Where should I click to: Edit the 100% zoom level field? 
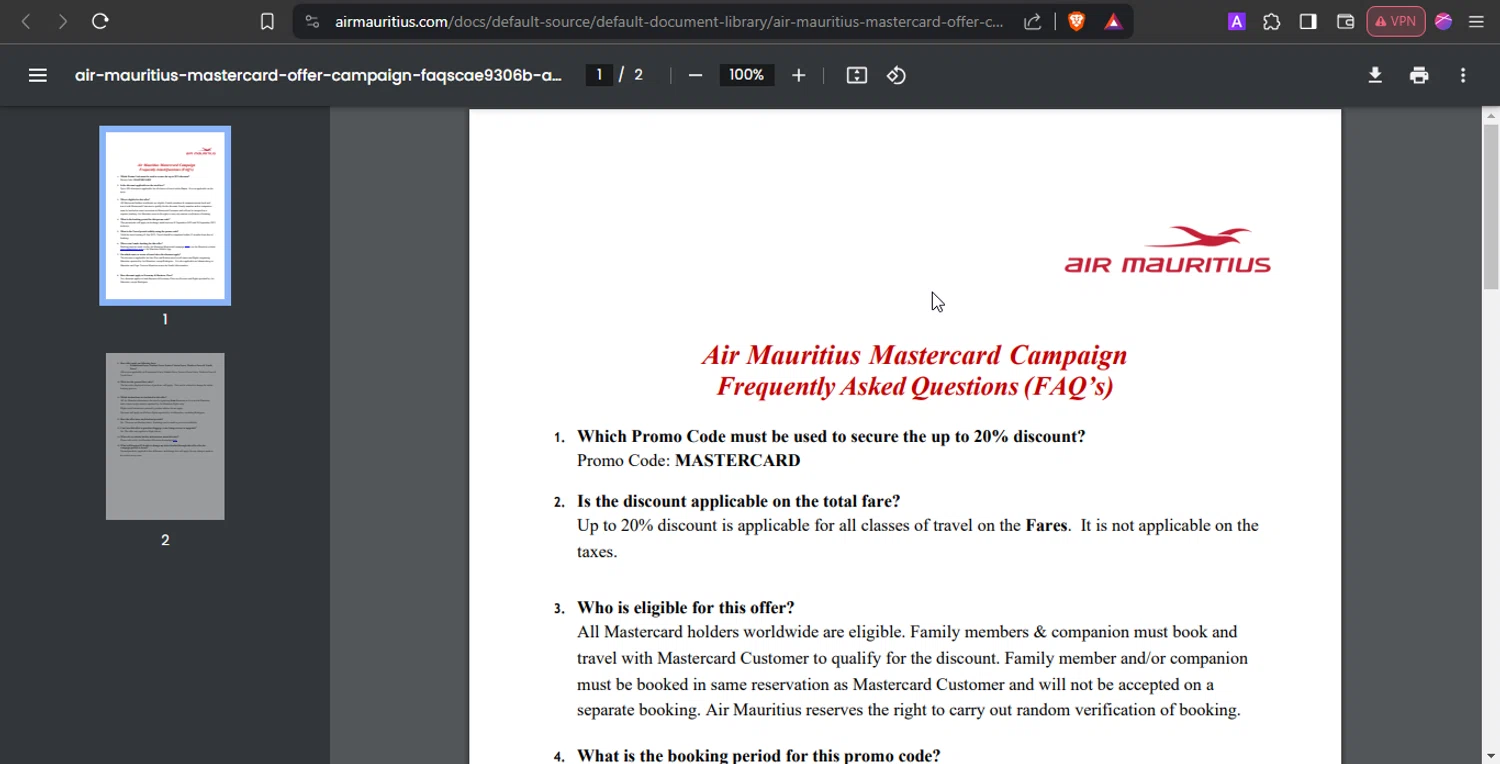[746, 75]
